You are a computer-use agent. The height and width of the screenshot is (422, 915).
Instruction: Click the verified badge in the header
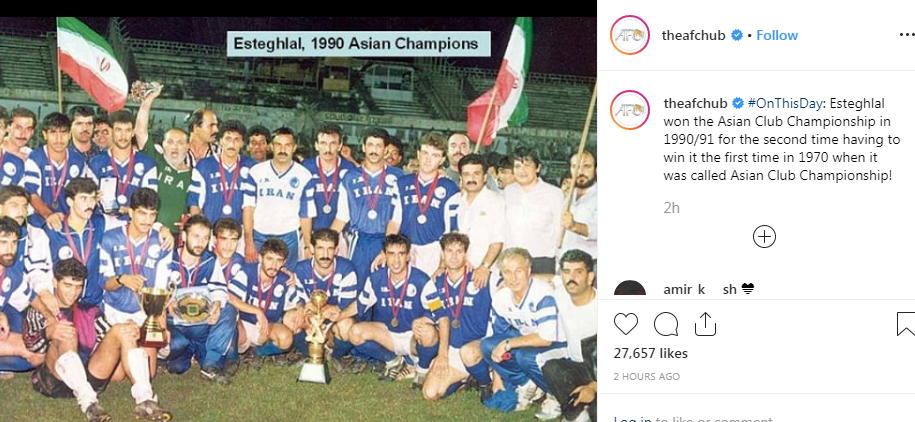(x=737, y=35)
